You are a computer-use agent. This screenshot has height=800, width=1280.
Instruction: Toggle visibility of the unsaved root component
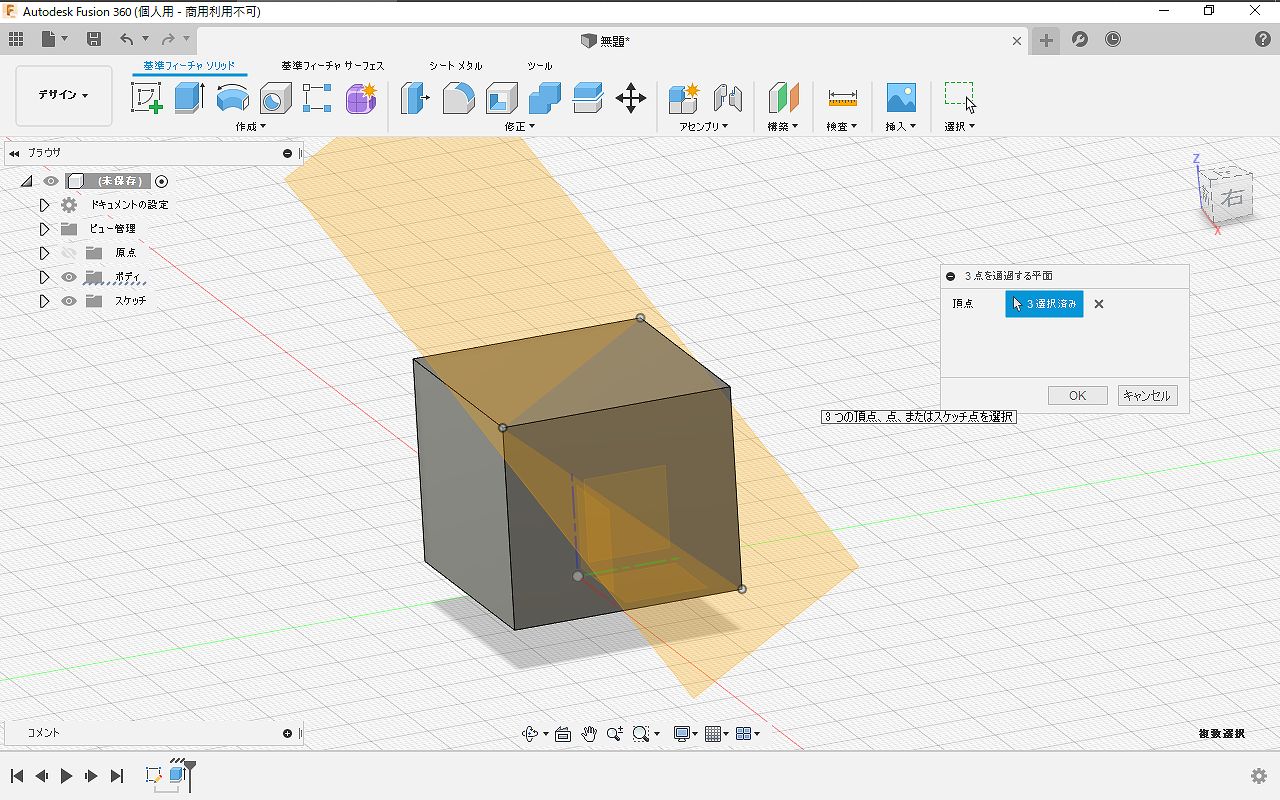point(51,181)
